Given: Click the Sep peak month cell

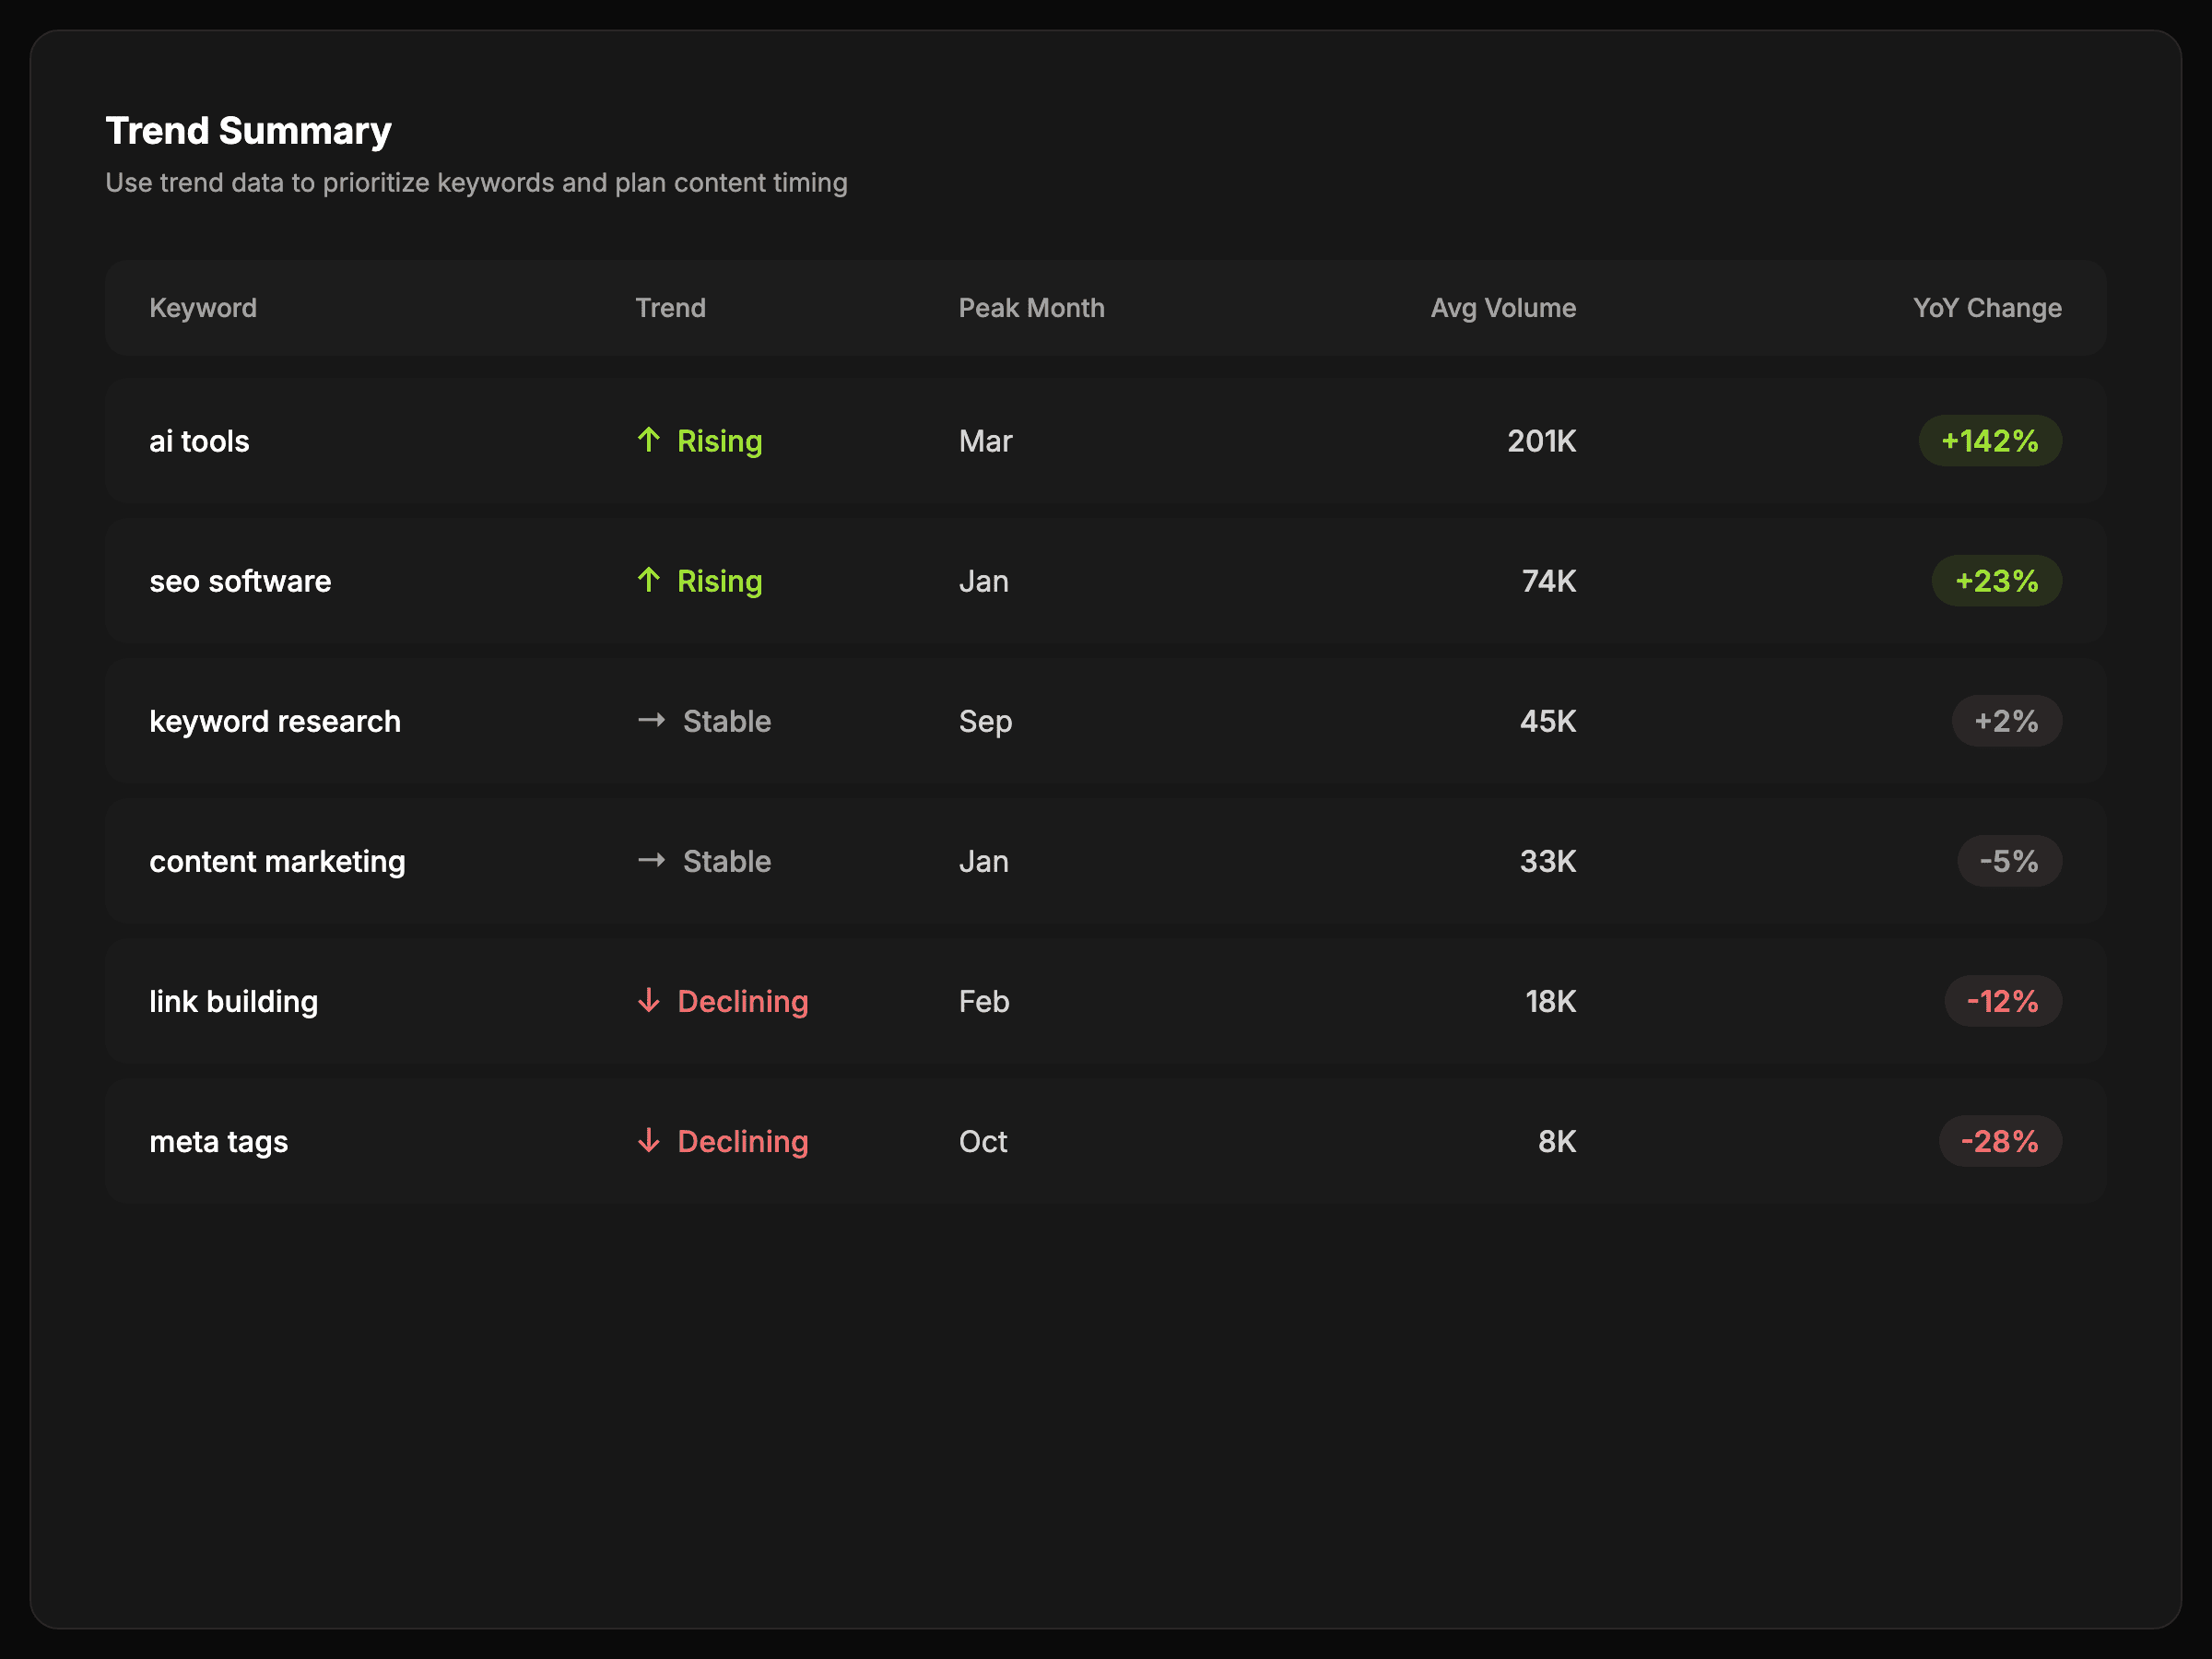Looking at the screenshot, I should (x=985, y=721).
